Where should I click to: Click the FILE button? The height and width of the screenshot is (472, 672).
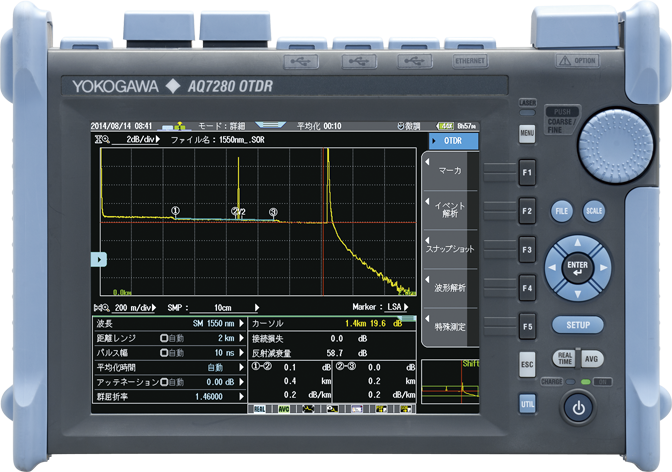pyautogui.click(x=561, y=211)
